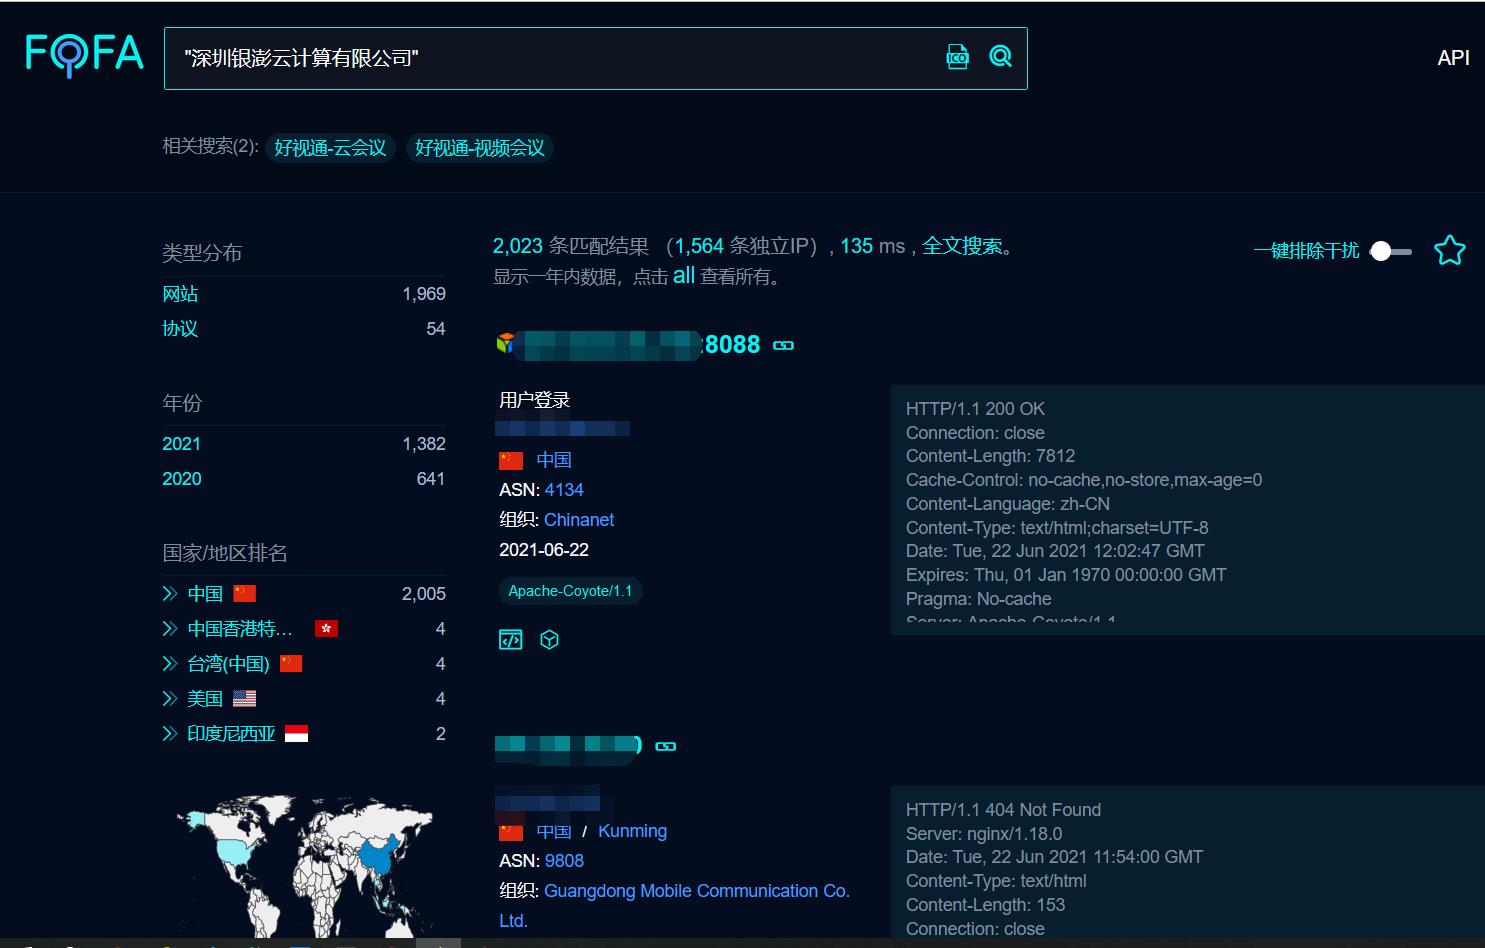Click the link icon beside second result
Screen dimensions: 1485x948
[x=666, y=746]
